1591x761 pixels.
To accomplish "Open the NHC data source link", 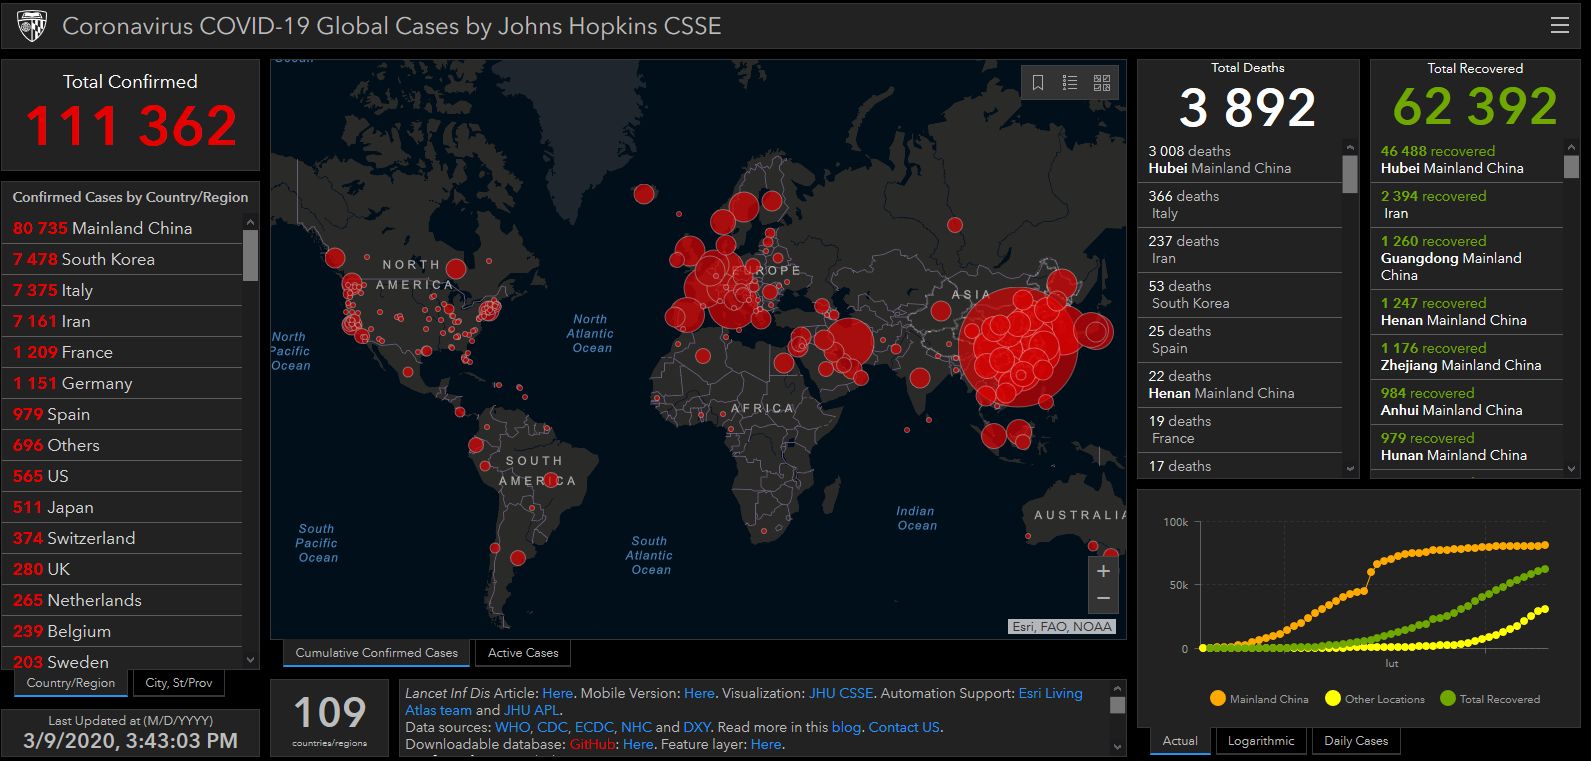I will click(636, 727).
